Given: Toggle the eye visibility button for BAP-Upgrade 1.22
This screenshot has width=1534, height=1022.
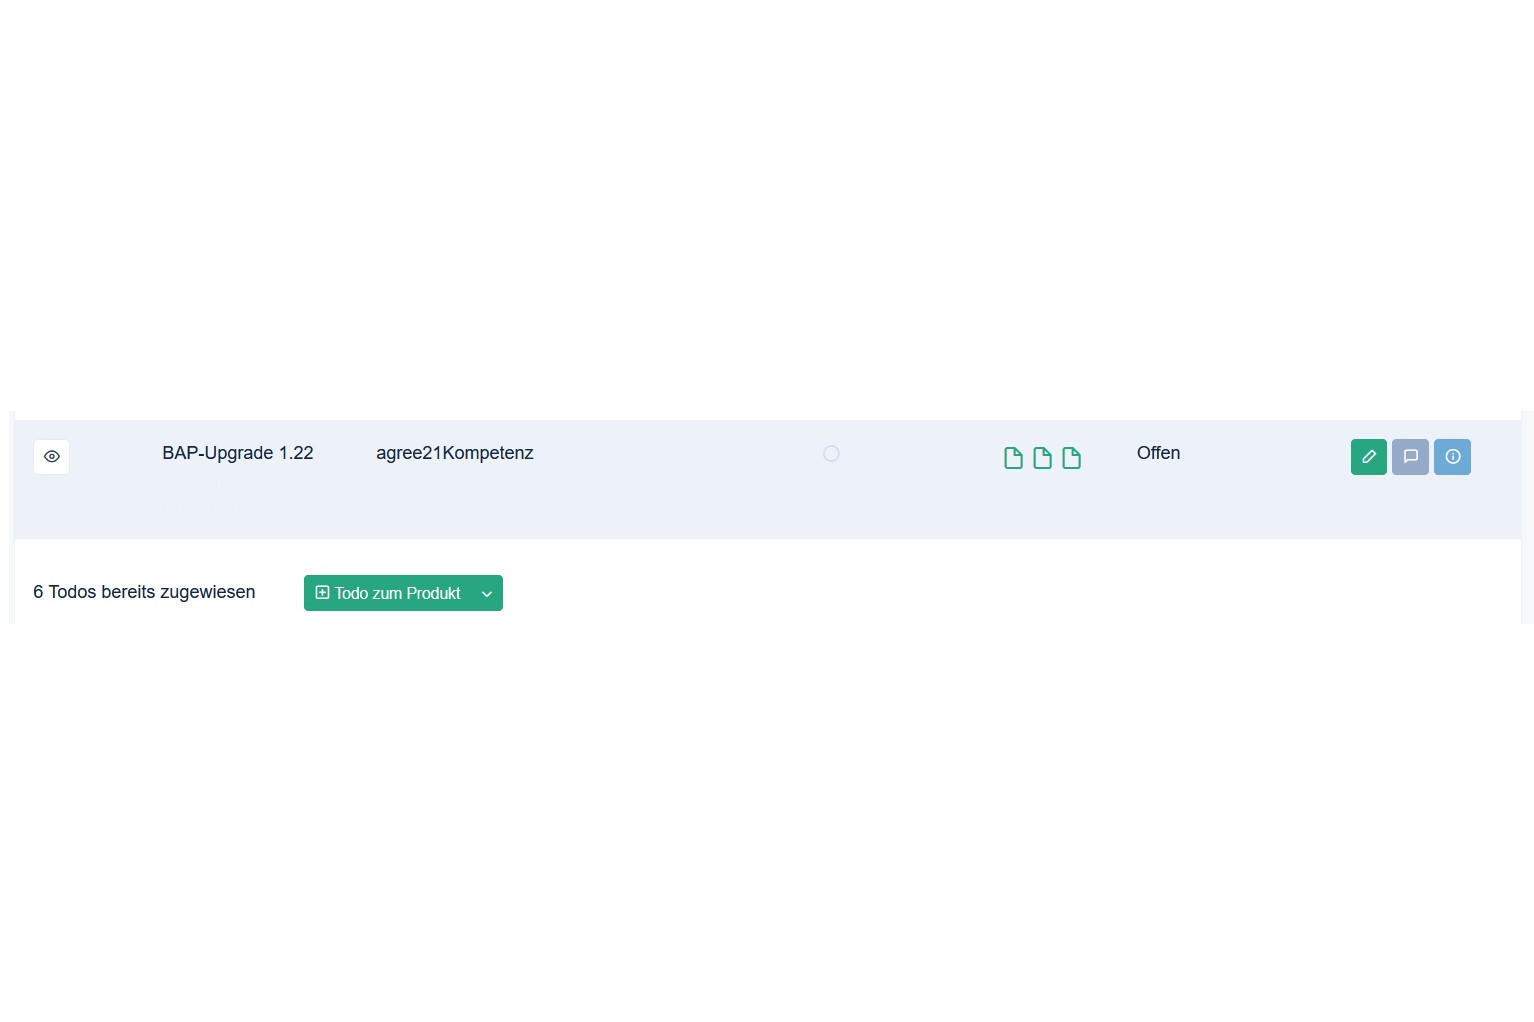Looking at the screenshot, I should (x=51, y=457).
